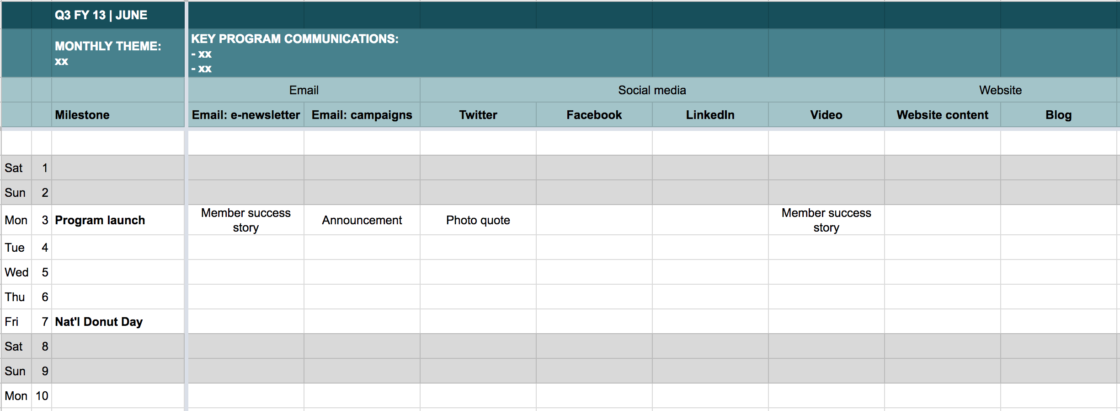1120x411 pixels.
Task: Select the 'Wed' day cell
Action: coord(16,272)
